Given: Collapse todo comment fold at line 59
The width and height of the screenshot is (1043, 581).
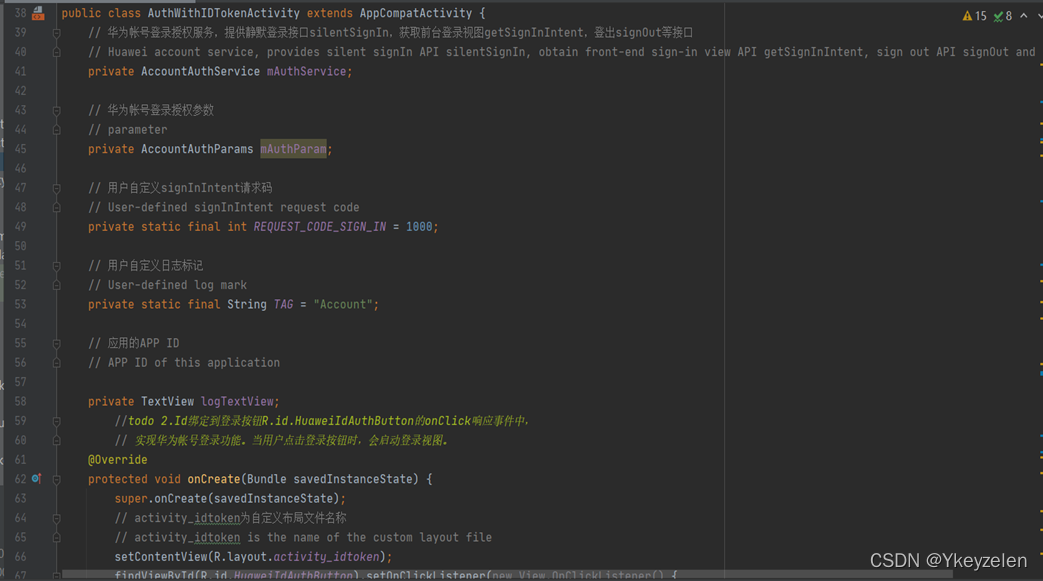Looking at the screenshot, I should (x=57, y=421).
